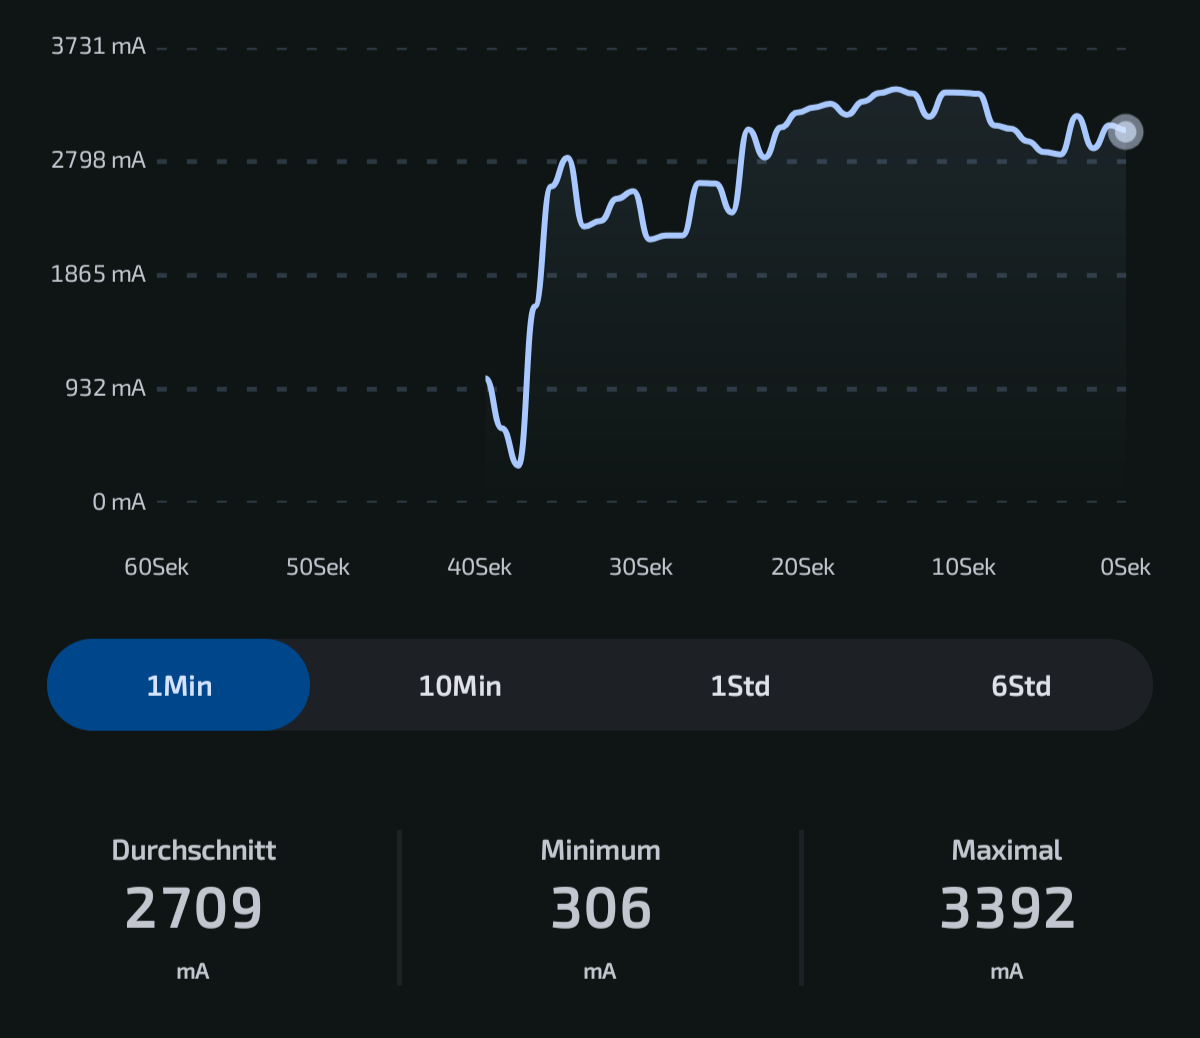Click the 40Sek time axis label

pos(479,567)
